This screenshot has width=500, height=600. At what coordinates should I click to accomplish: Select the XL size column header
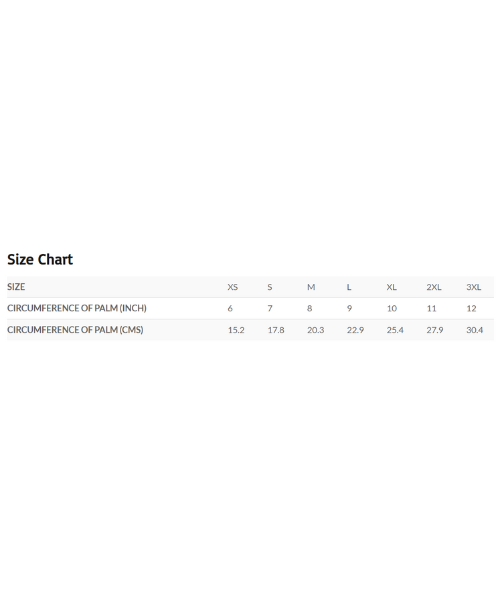pyautogui.click(x=391, y=287)
